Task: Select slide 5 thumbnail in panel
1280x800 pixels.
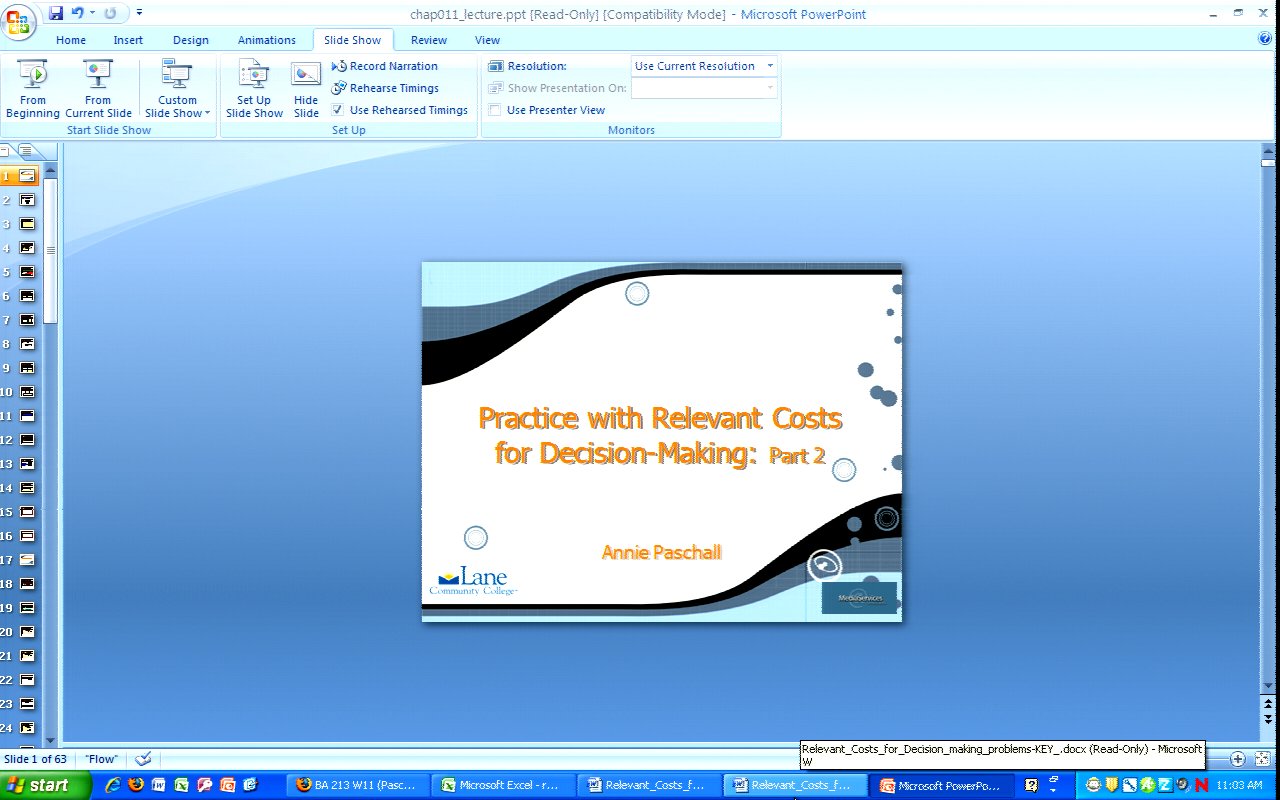Action: click(27, 272)
